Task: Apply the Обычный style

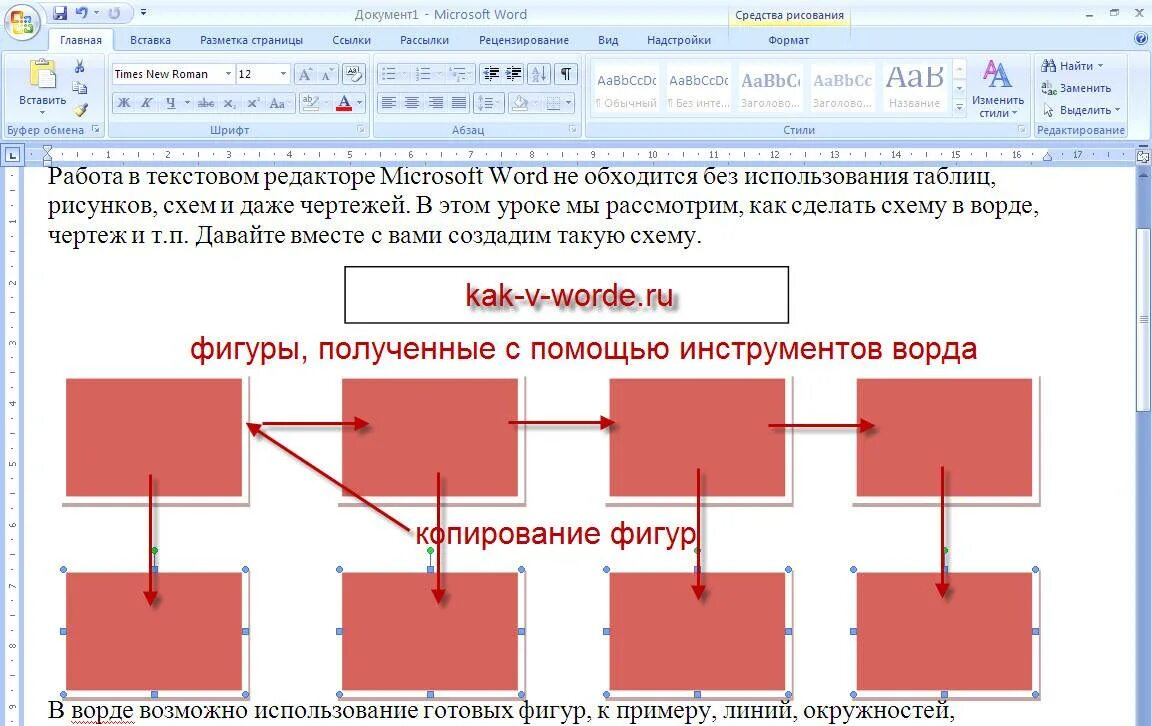Action: pos(626,87)
